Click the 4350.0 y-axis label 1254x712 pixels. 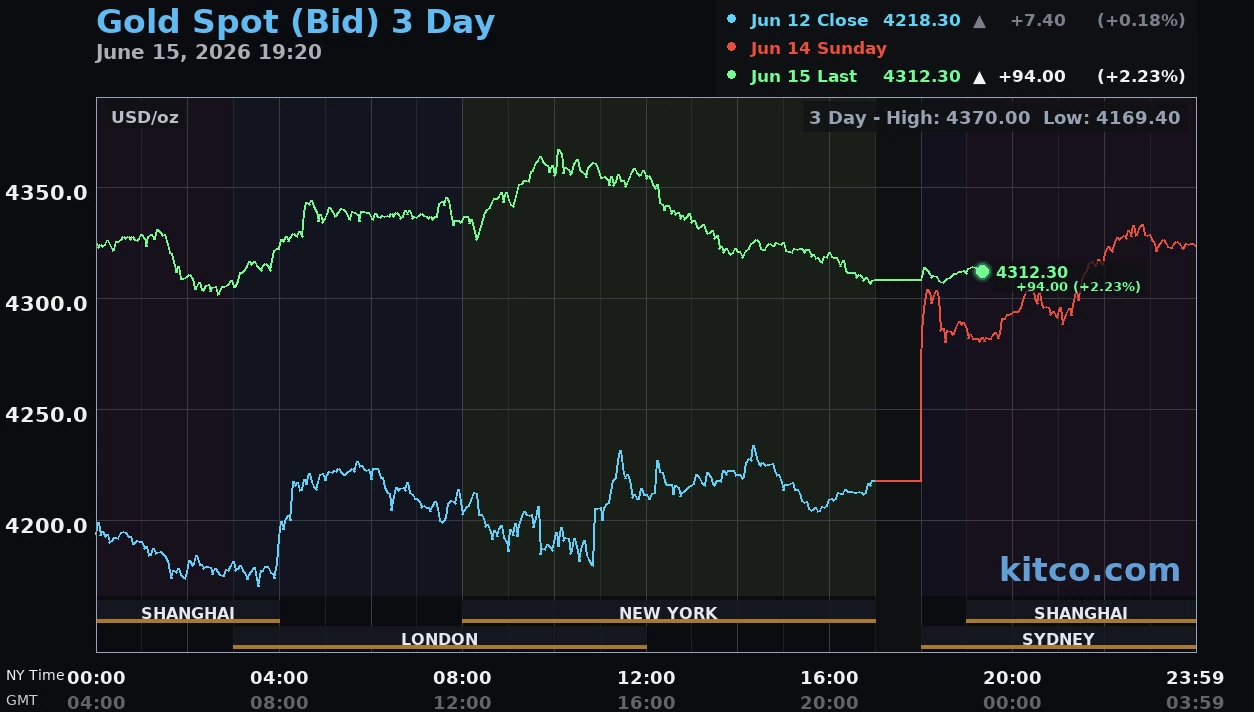click(x=46, y=191)
